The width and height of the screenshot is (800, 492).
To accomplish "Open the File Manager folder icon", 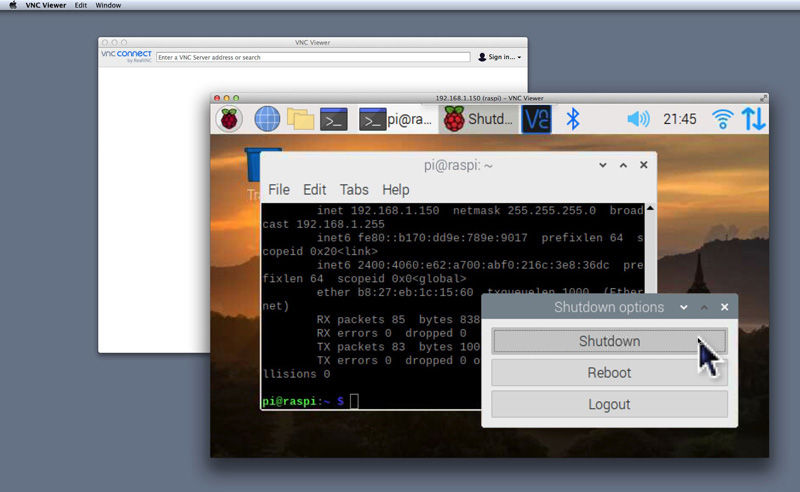I will point(301,119).
